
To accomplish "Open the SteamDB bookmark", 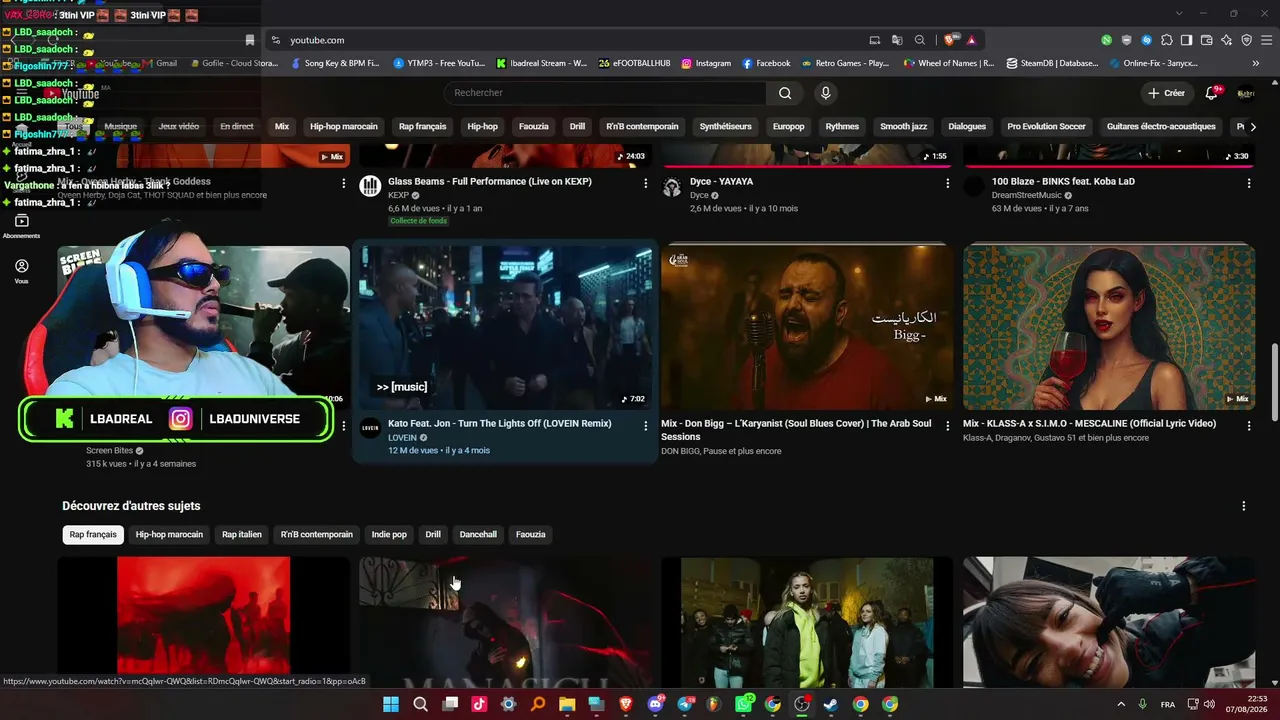I will click(1051, 63).
